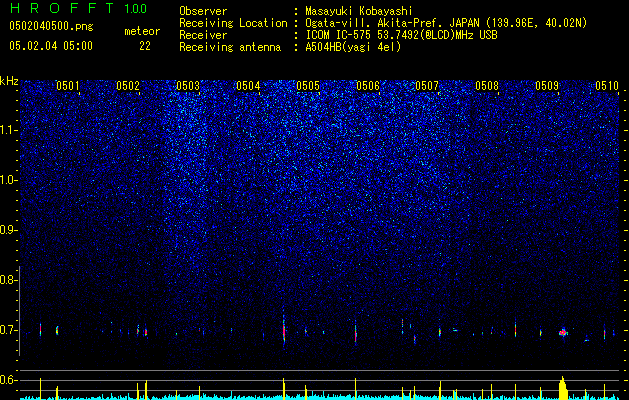The height and width of the screenshot is (400, 629).
Task: Click the kHz axis unit label
Action: [x=10, y=81]
